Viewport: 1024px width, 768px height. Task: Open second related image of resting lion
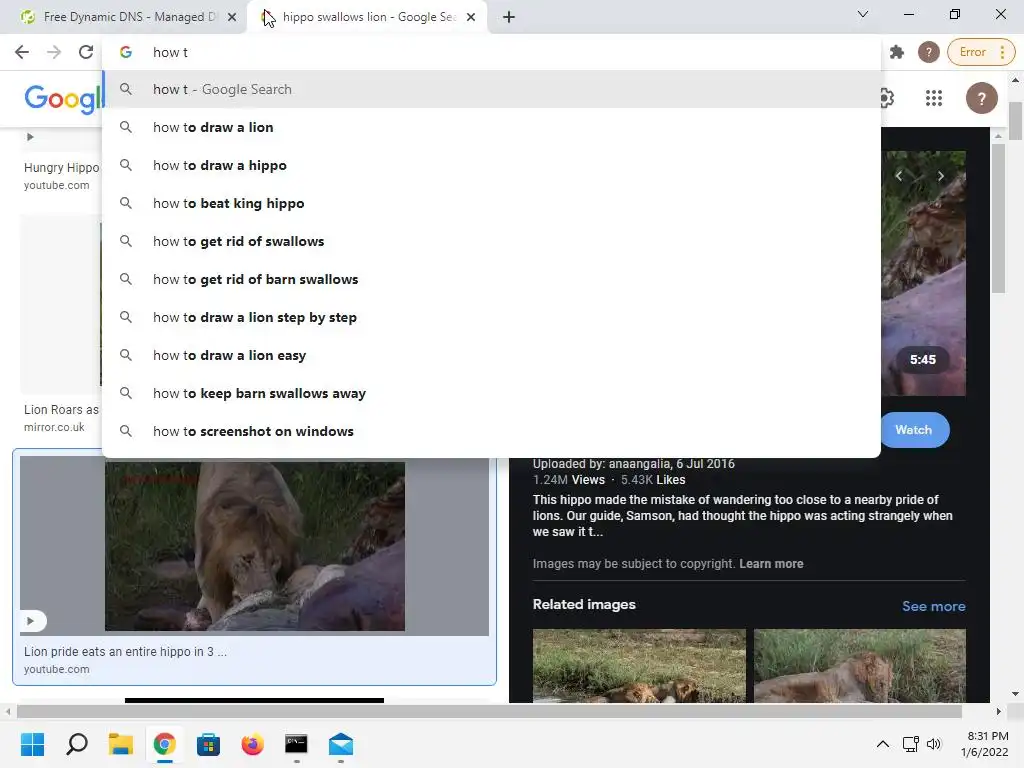859,665
